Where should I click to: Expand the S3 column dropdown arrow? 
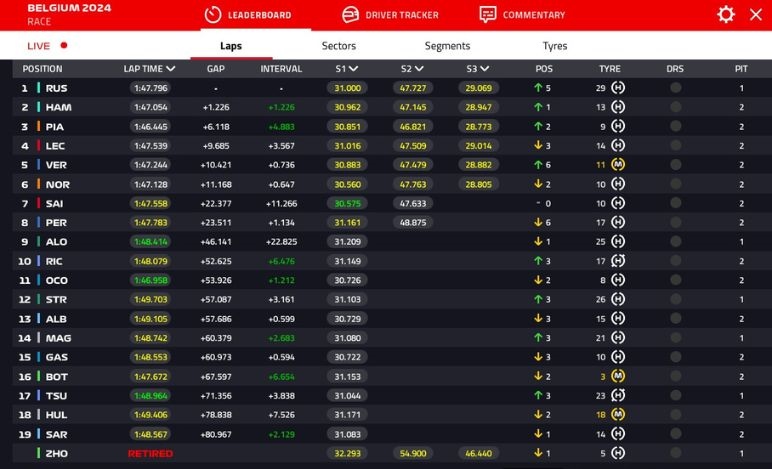pos(485,69)
